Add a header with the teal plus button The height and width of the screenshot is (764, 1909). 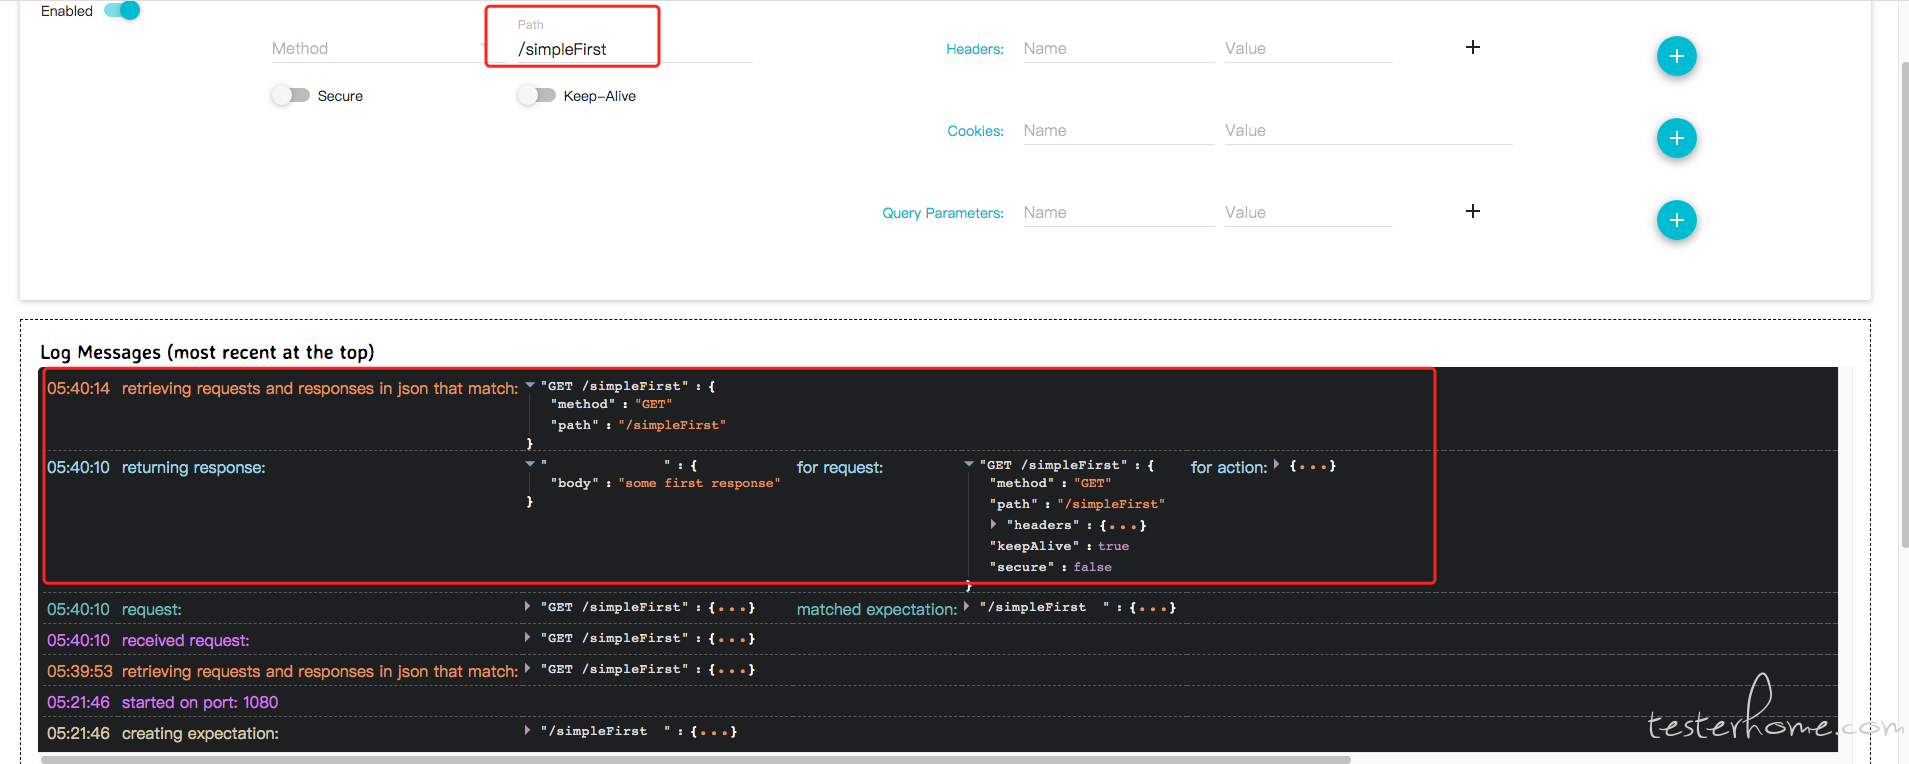(x=1676, y=56)
